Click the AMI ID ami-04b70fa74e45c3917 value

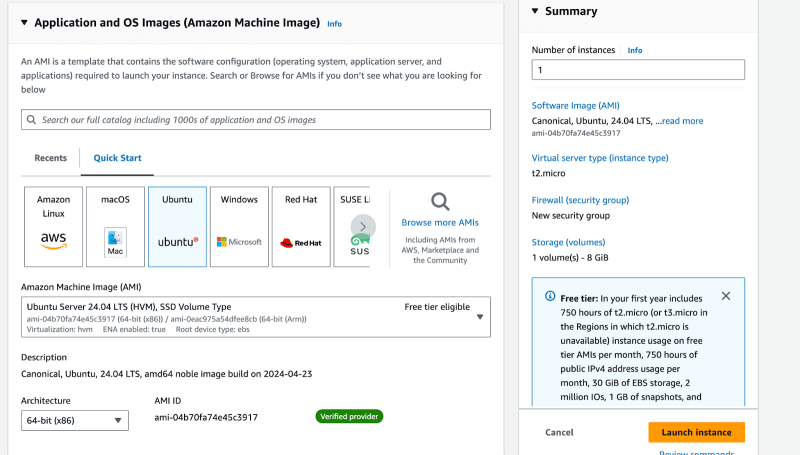[206, 417]
